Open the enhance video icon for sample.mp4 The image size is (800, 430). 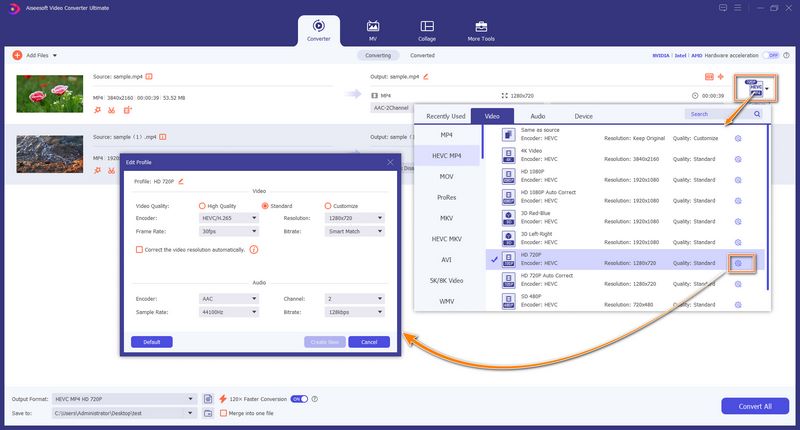click(128, 110)
